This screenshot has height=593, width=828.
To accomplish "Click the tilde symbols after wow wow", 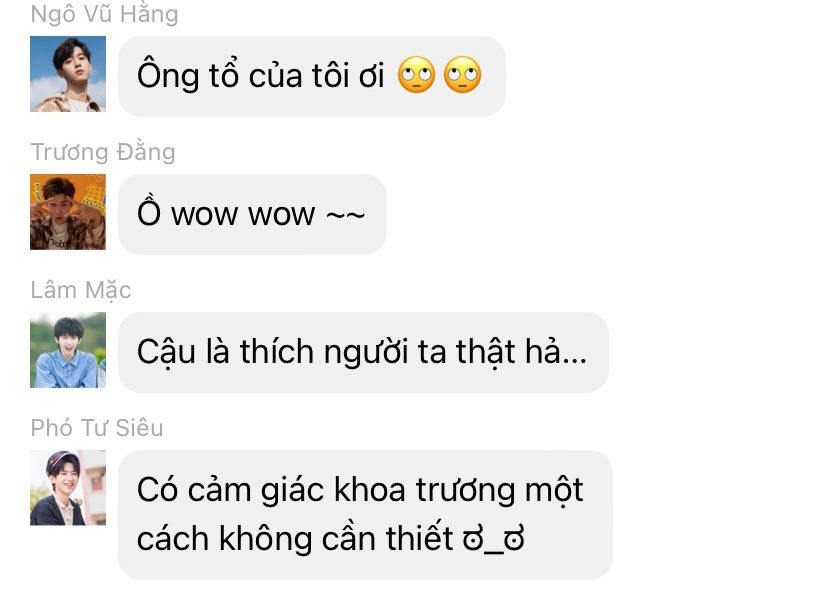I will [345, 215].
